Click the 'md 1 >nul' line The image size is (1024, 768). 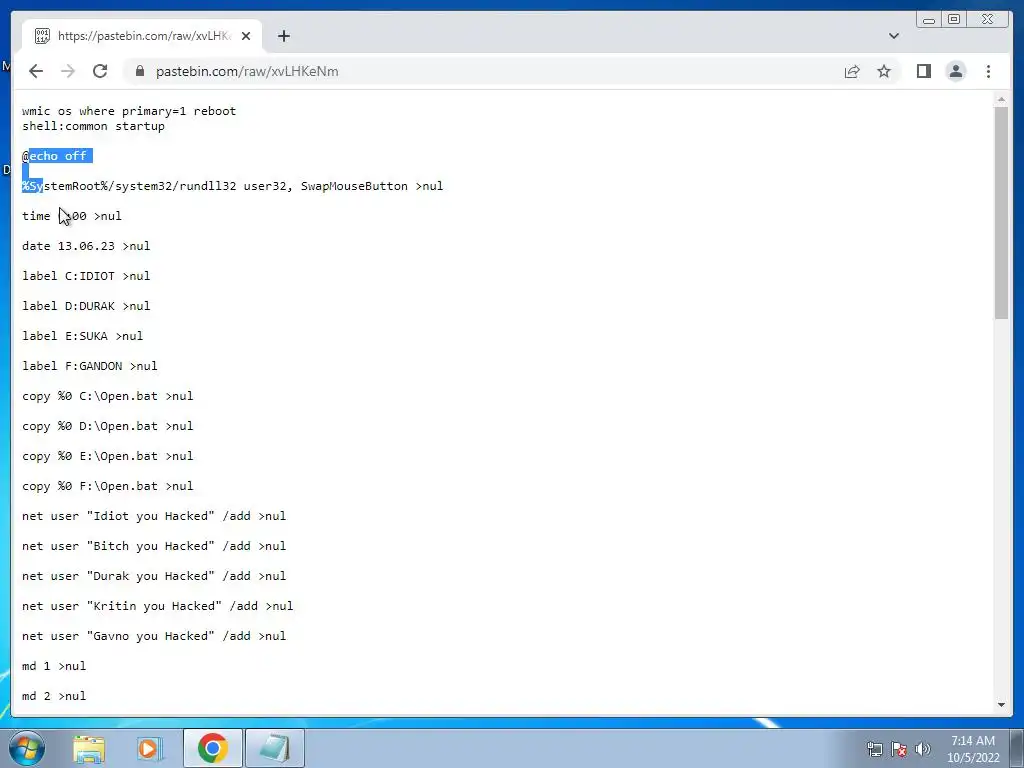54,667
